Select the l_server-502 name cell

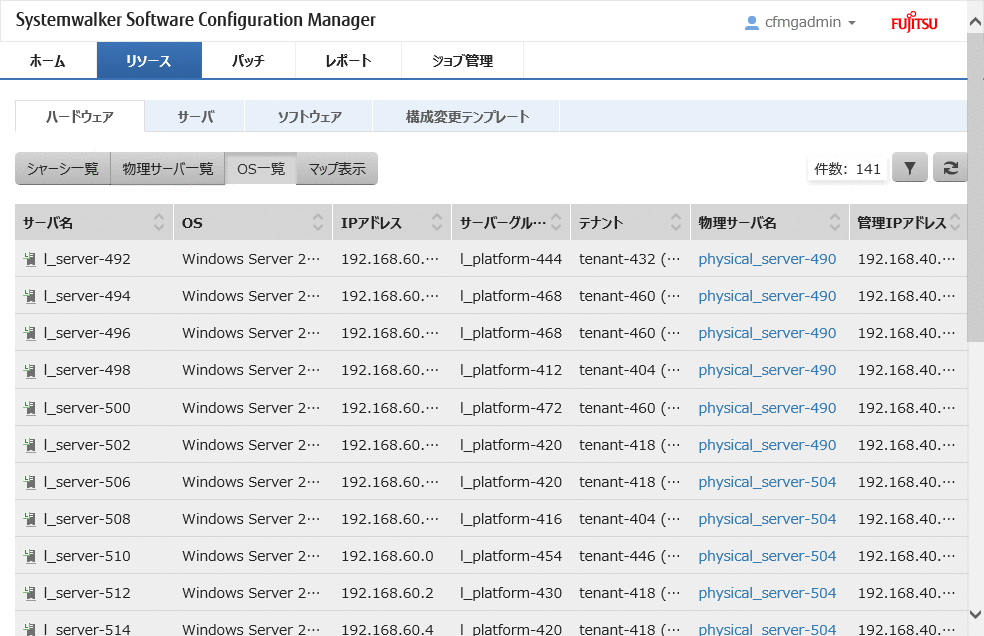point(94,445)
